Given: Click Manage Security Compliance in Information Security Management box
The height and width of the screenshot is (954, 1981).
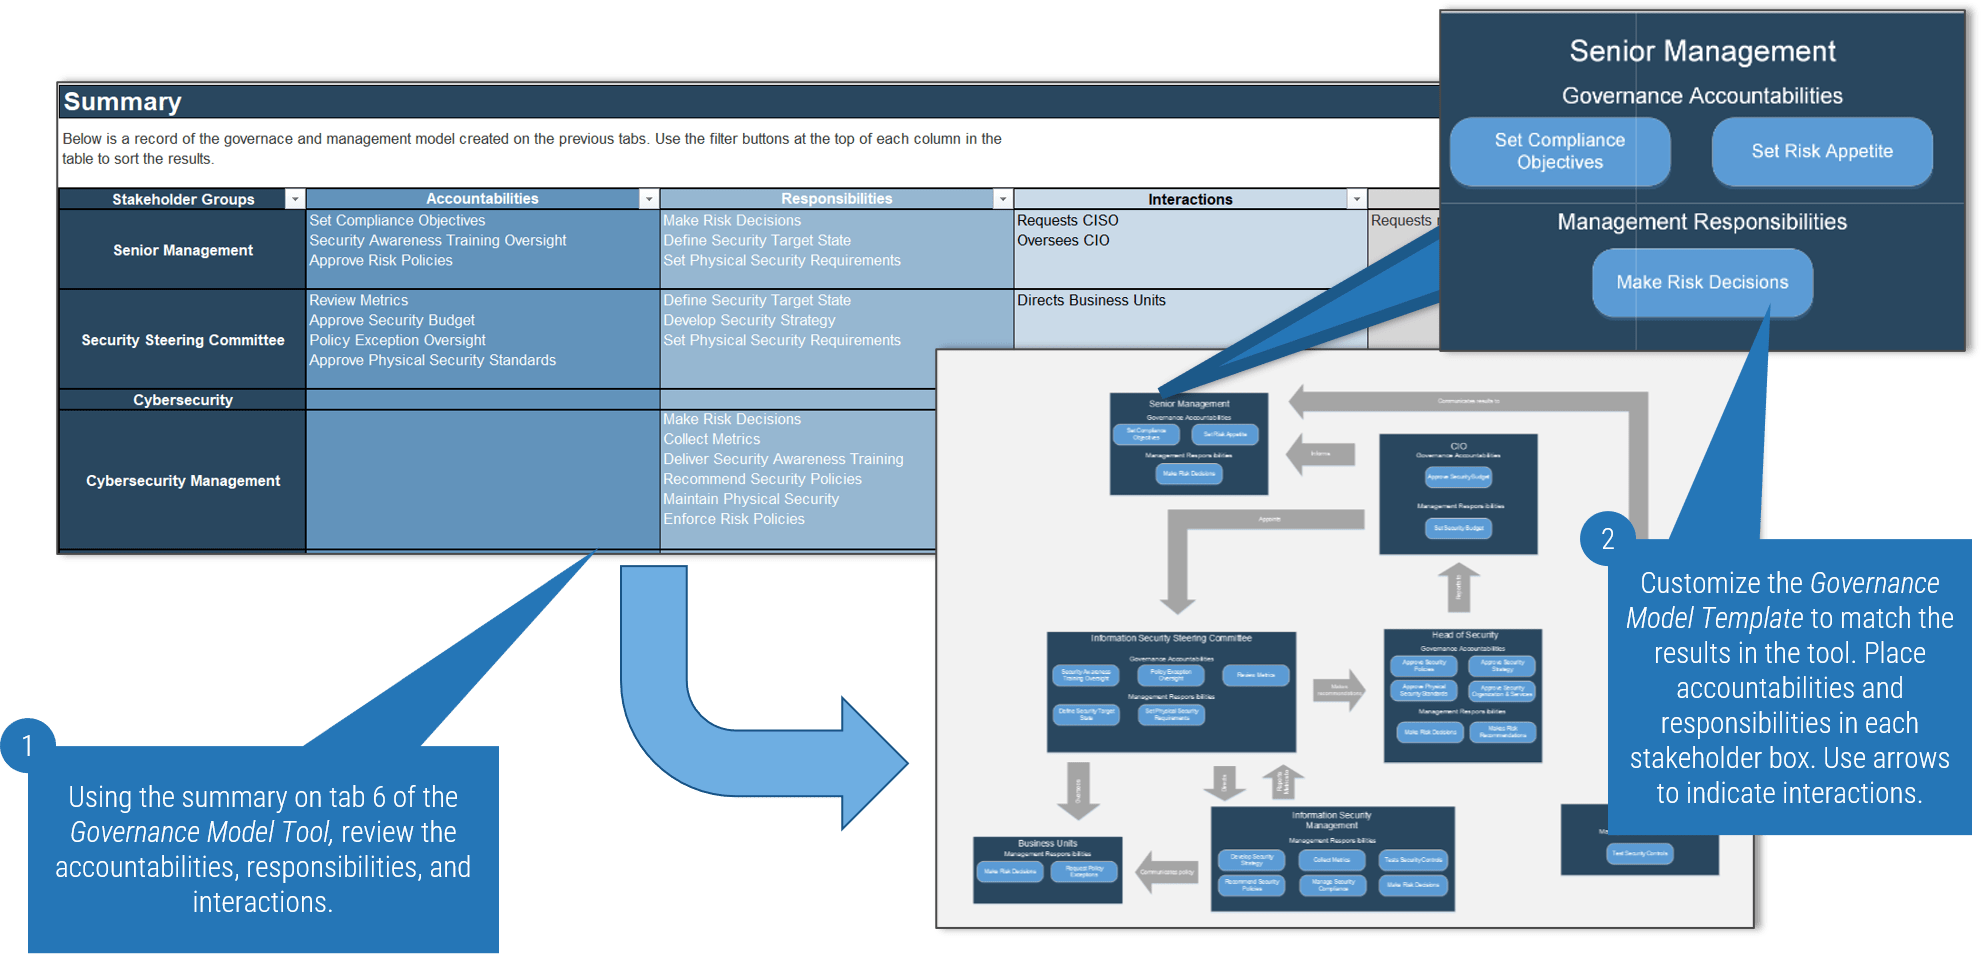Looking at the screenshot, I should point(1331,884).
